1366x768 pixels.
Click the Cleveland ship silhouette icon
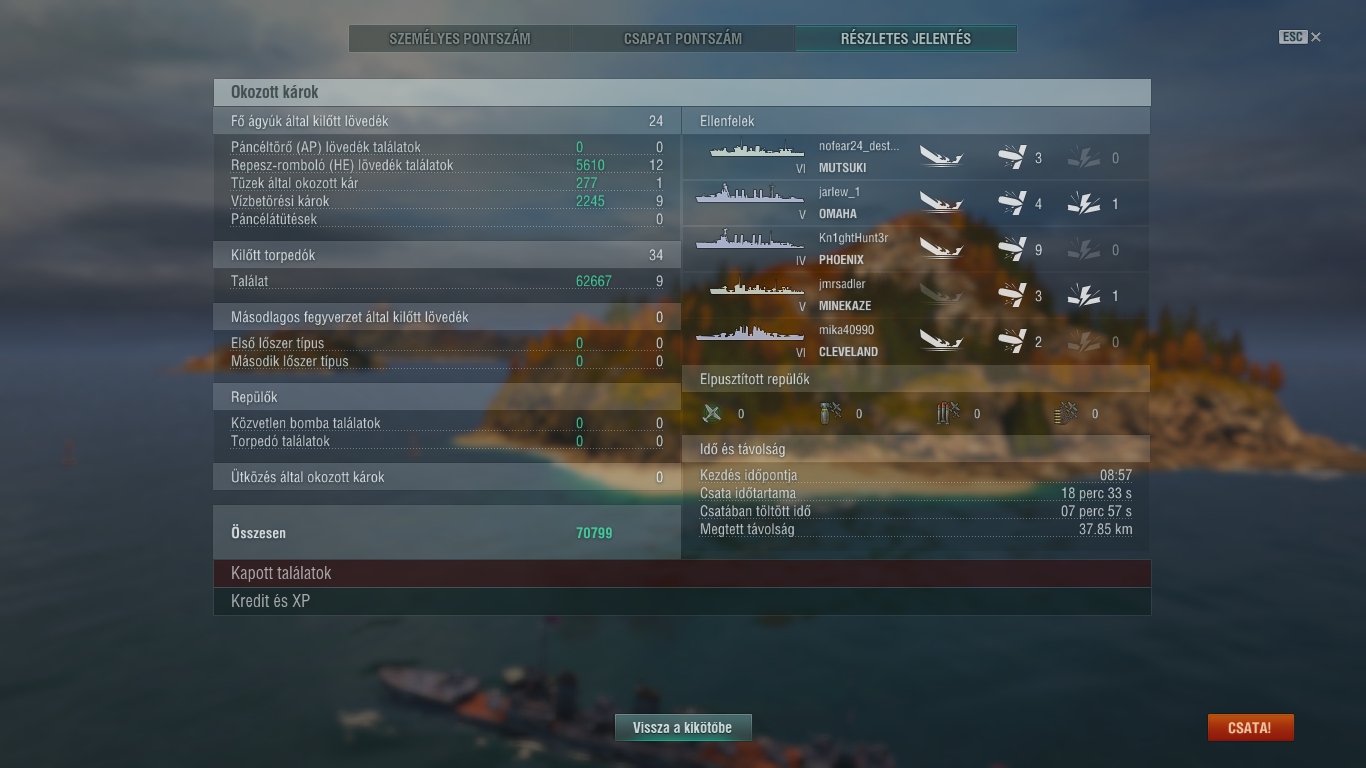point(750,332)
